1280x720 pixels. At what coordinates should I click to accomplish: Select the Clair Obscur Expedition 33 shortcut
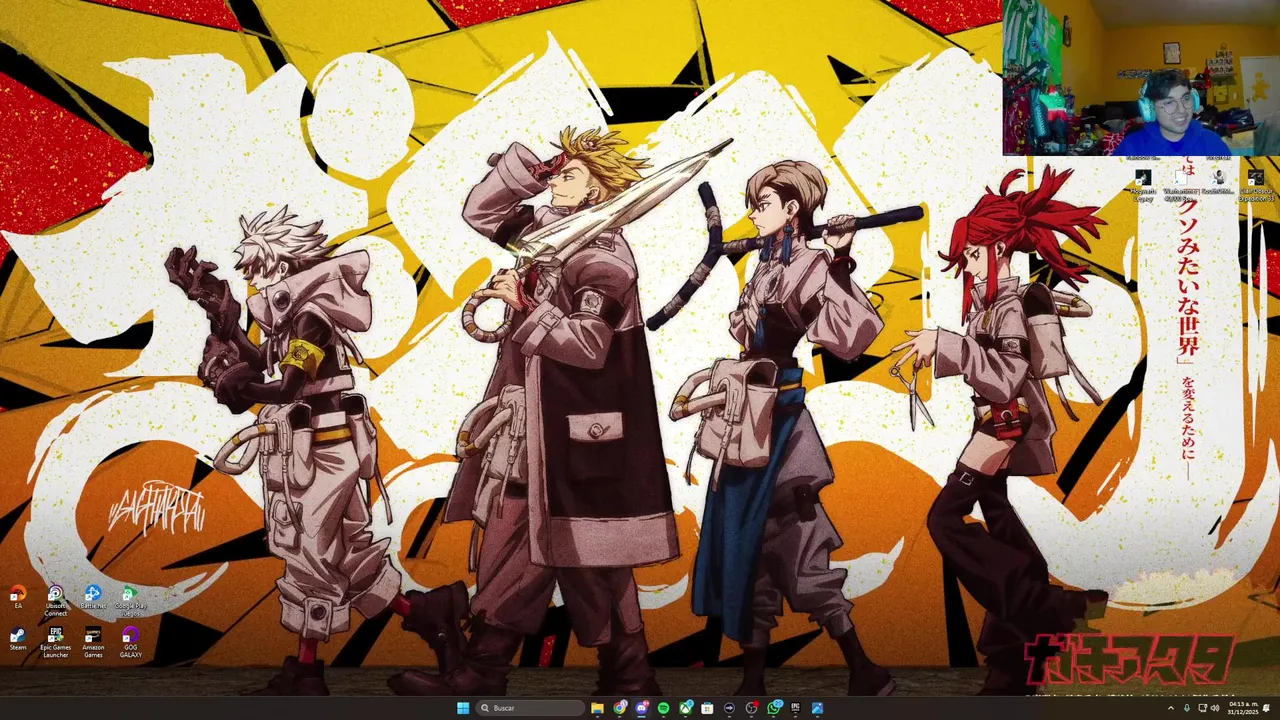tap(1256, 185)
